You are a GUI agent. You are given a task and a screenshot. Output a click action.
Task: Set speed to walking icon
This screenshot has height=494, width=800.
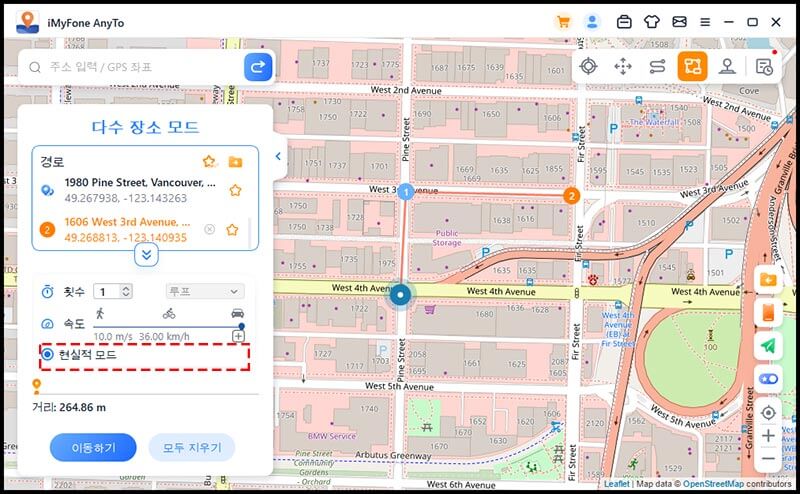pyautogui.click(x=100, y=313)
